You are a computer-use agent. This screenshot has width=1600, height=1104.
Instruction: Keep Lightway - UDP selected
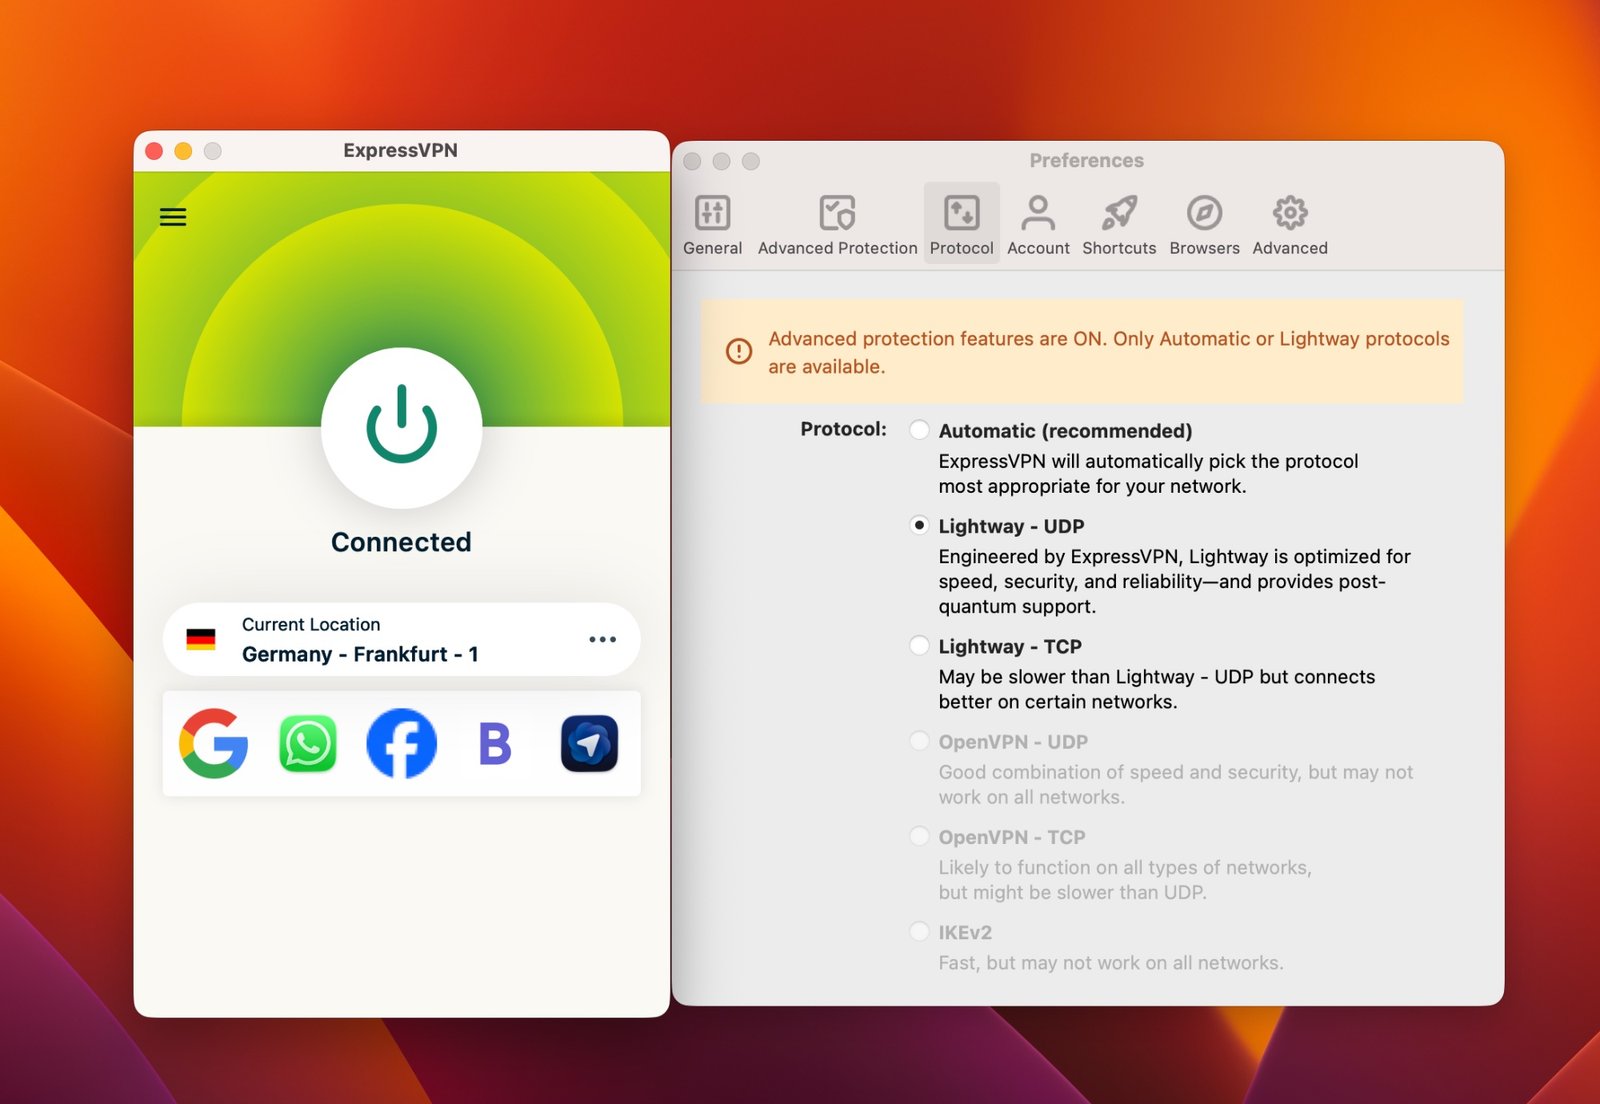(918, 524)
